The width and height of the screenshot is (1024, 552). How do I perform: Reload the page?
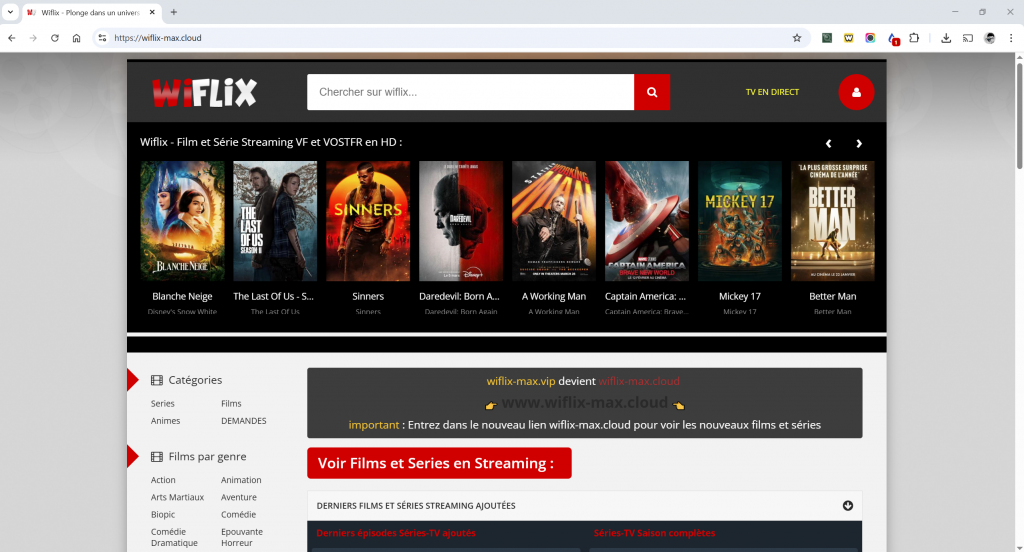tap(55, 38)
